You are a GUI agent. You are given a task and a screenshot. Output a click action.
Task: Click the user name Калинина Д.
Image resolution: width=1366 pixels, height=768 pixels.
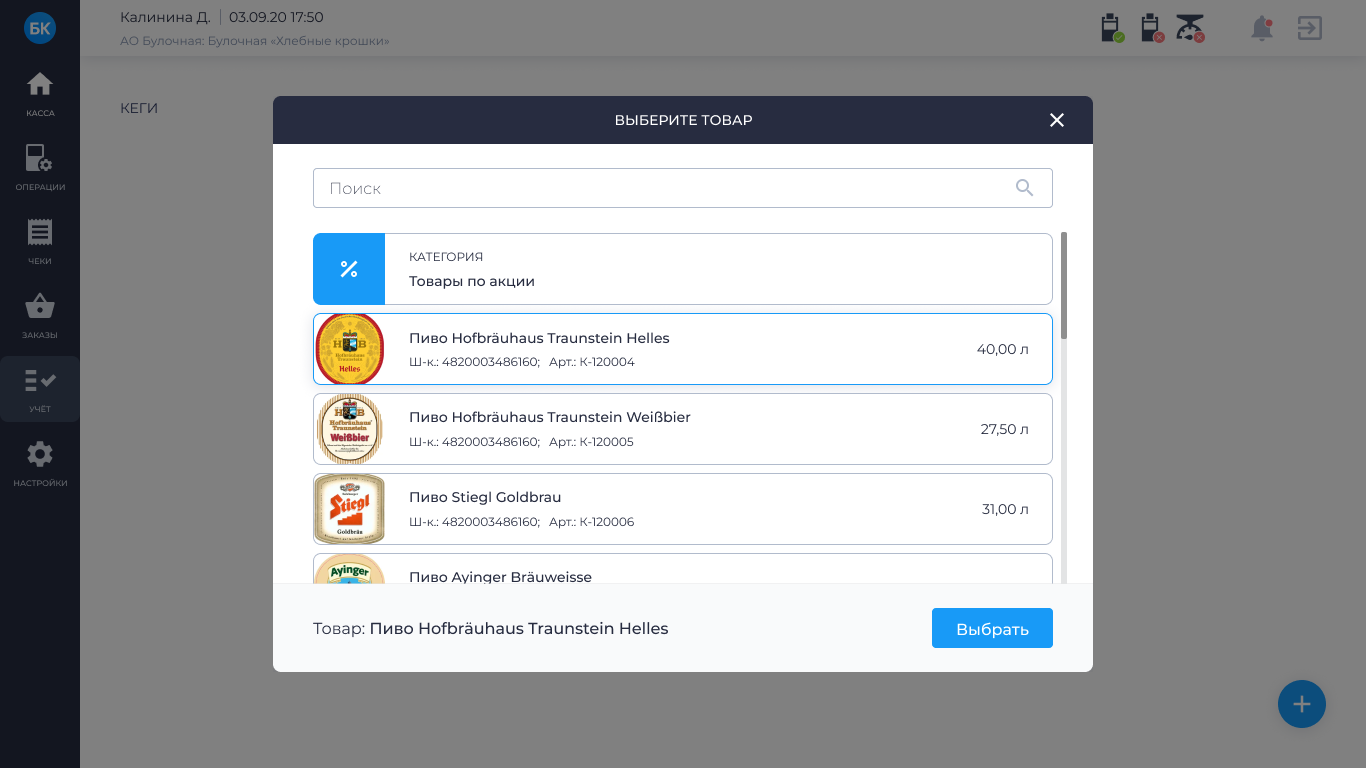(165, 17)
